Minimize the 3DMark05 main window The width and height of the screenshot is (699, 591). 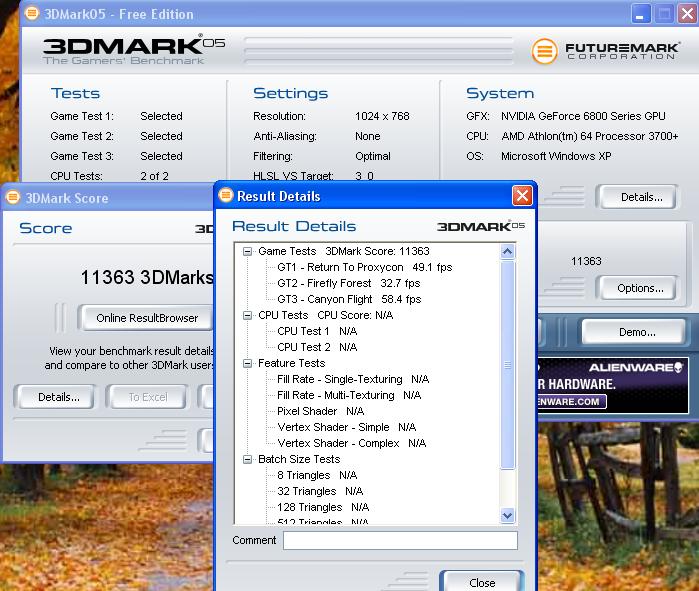(x=641, y=14)
